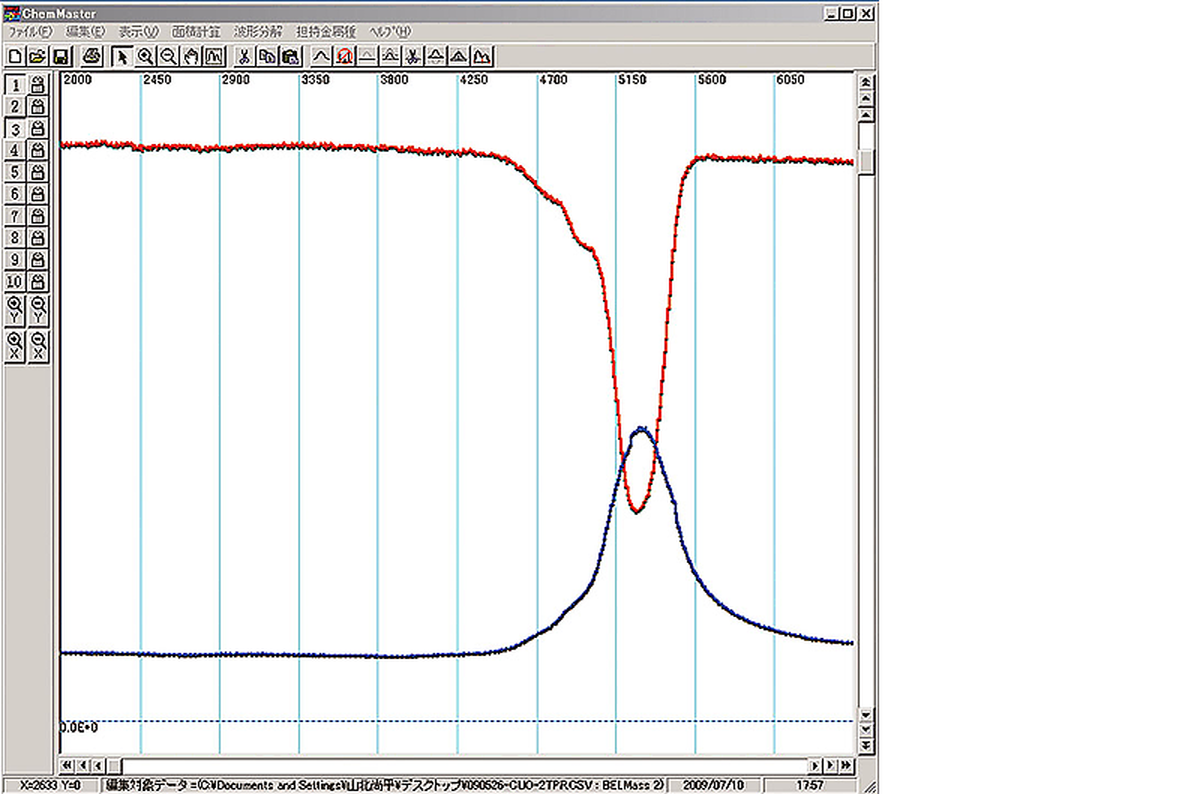Select data channel 2 button
Screen dimensions: 1200x794
pyautogui.click(x=15, y=106)
